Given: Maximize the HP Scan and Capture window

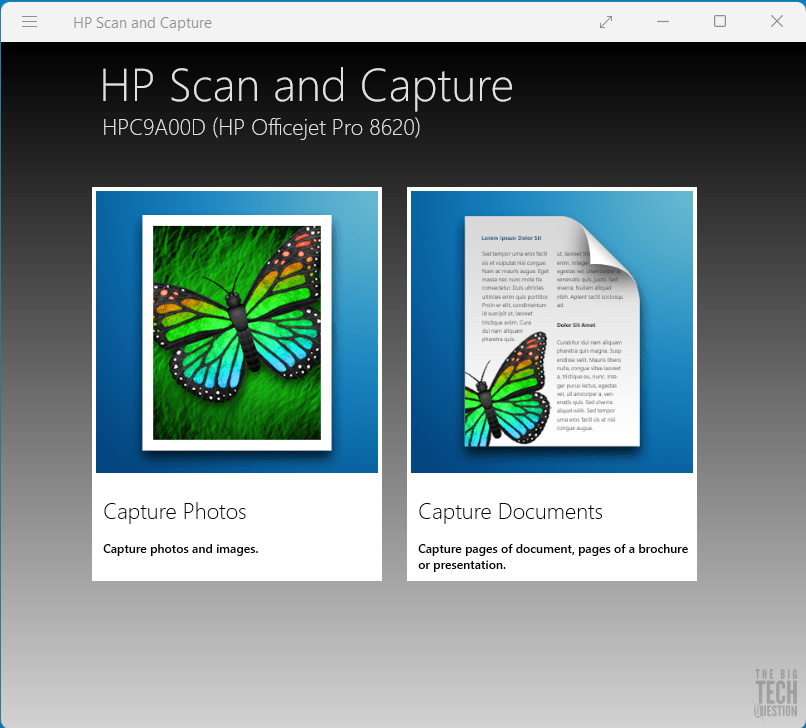Looking at the screenshot, I should pos(720,21).
